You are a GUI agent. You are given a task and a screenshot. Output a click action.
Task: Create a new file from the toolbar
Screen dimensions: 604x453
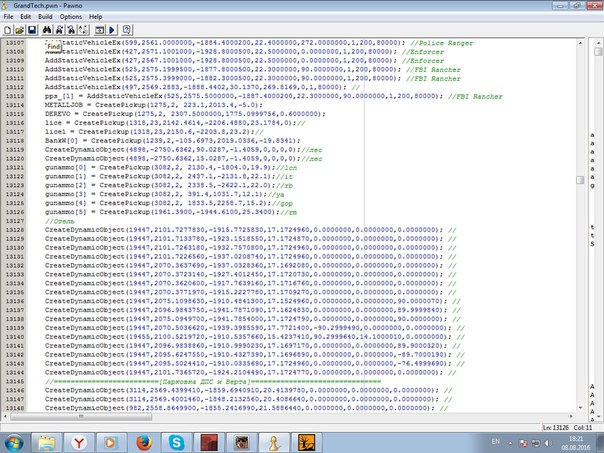tap(7, 30)
